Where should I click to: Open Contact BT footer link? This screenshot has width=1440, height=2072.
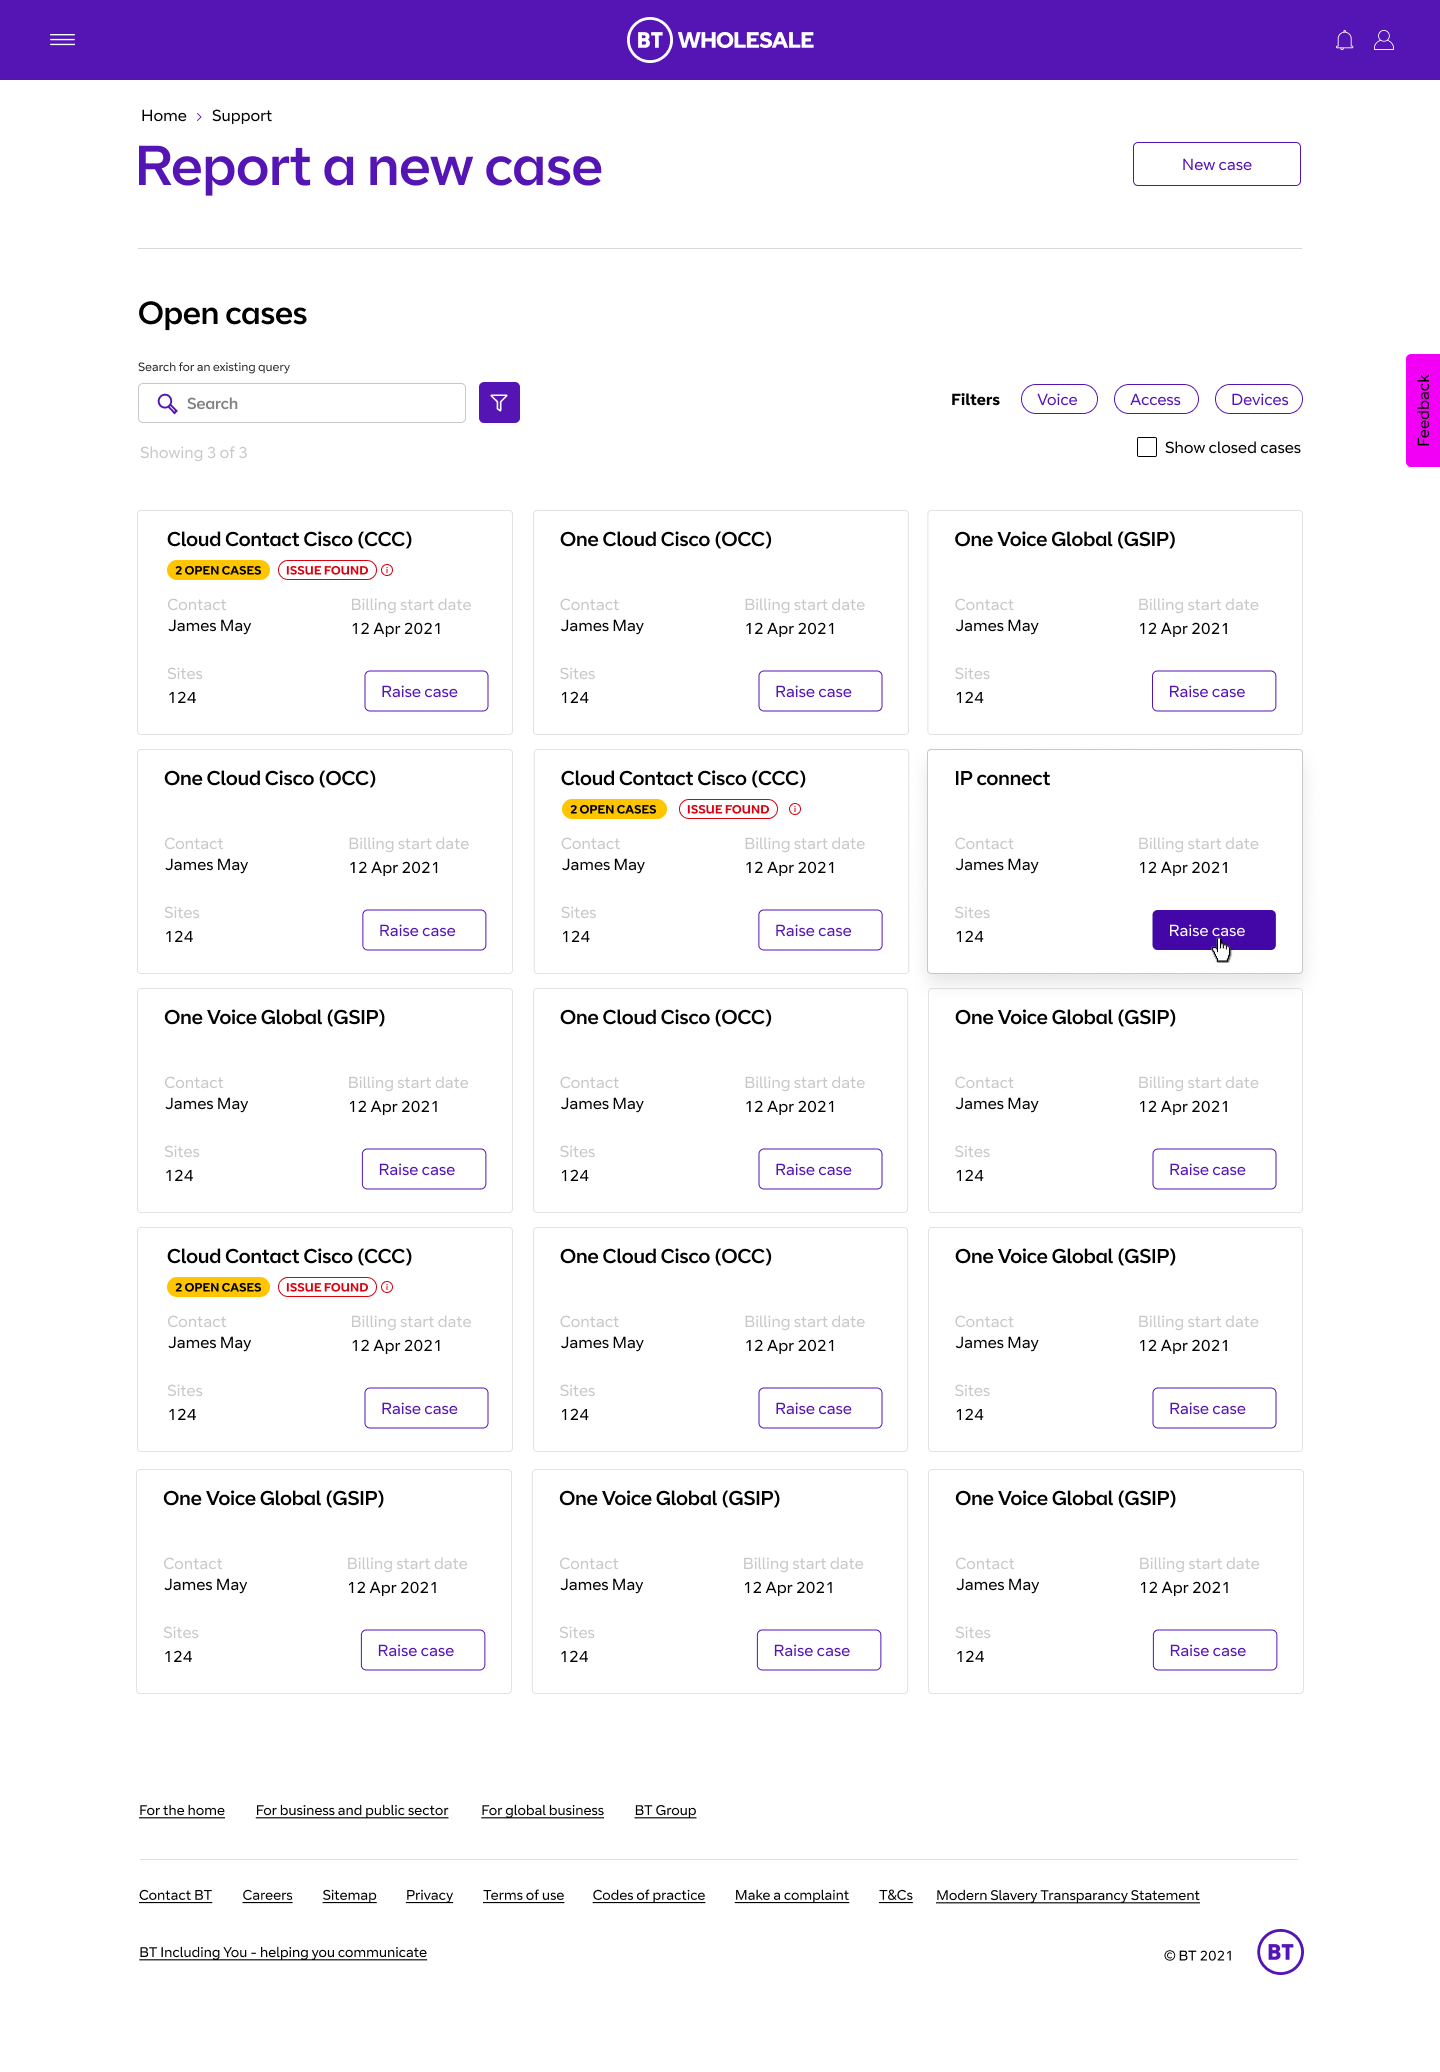(x=176, y=1895)
